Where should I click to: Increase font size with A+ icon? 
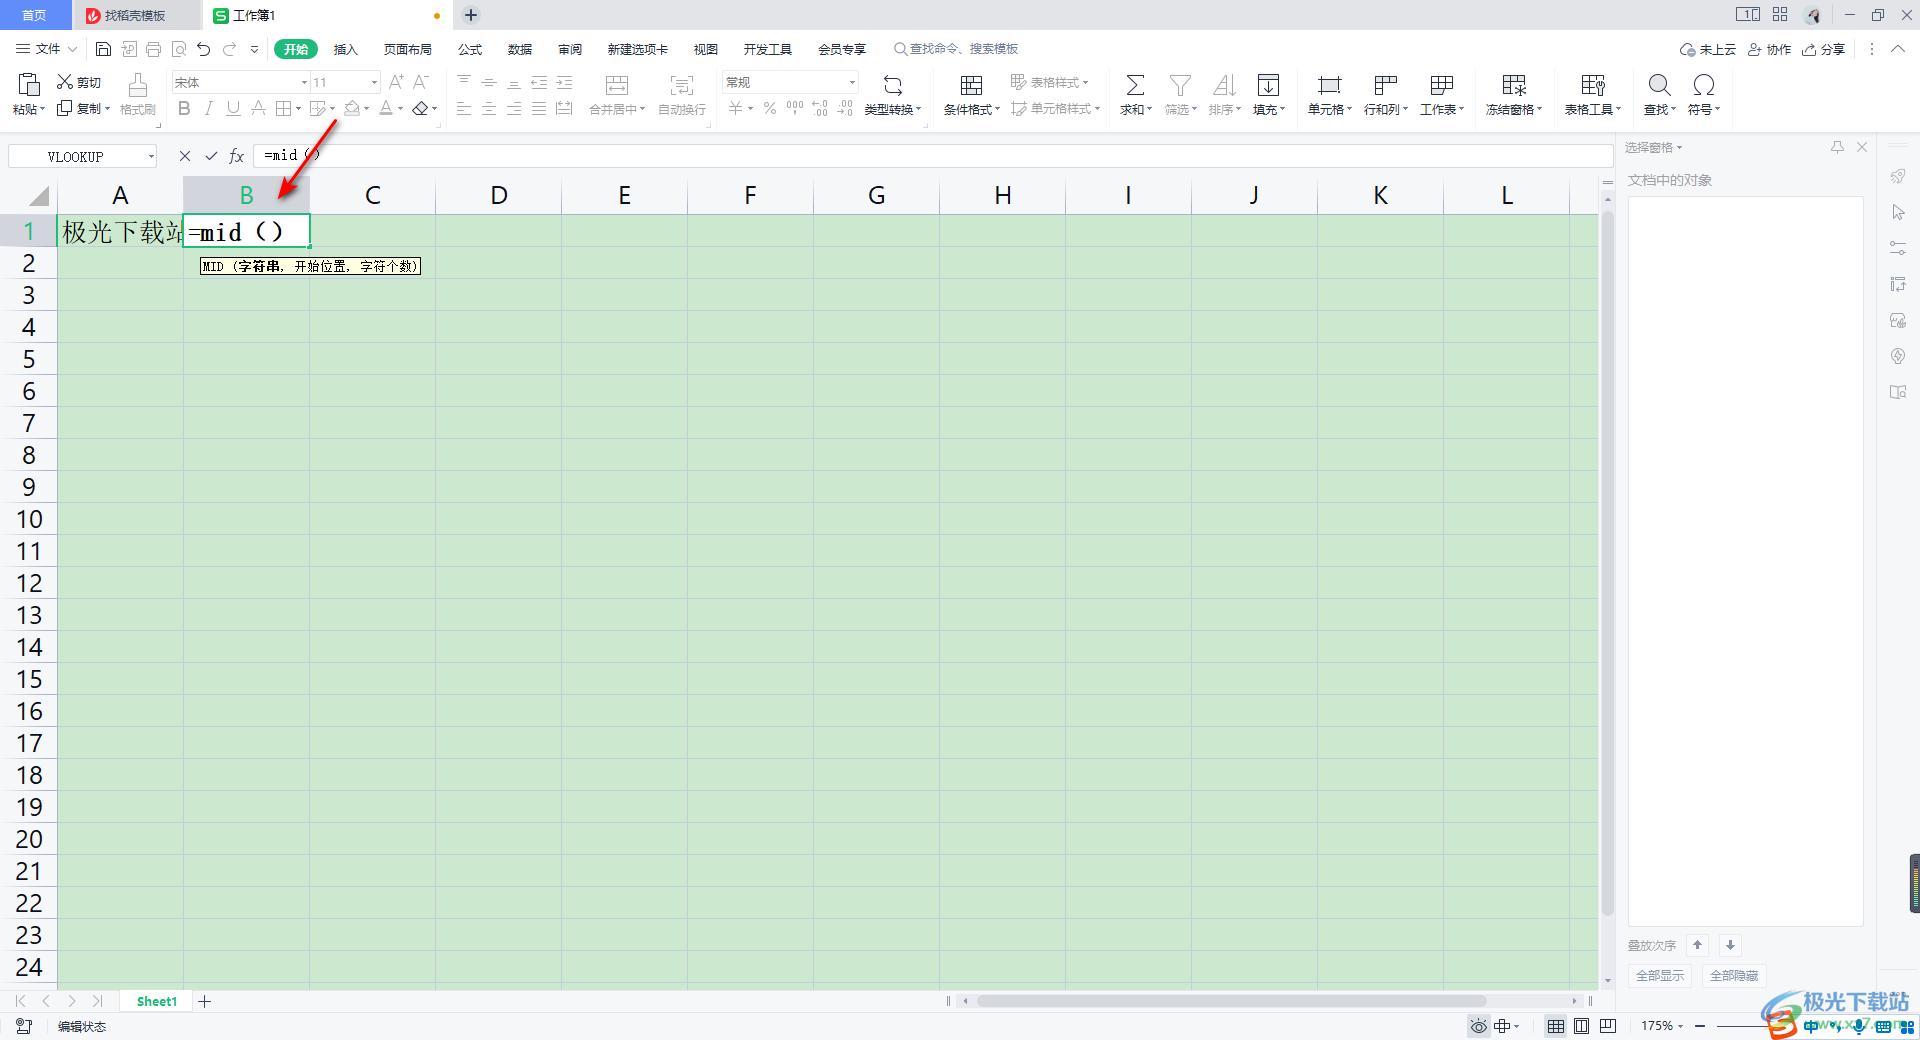pos(396,82)
